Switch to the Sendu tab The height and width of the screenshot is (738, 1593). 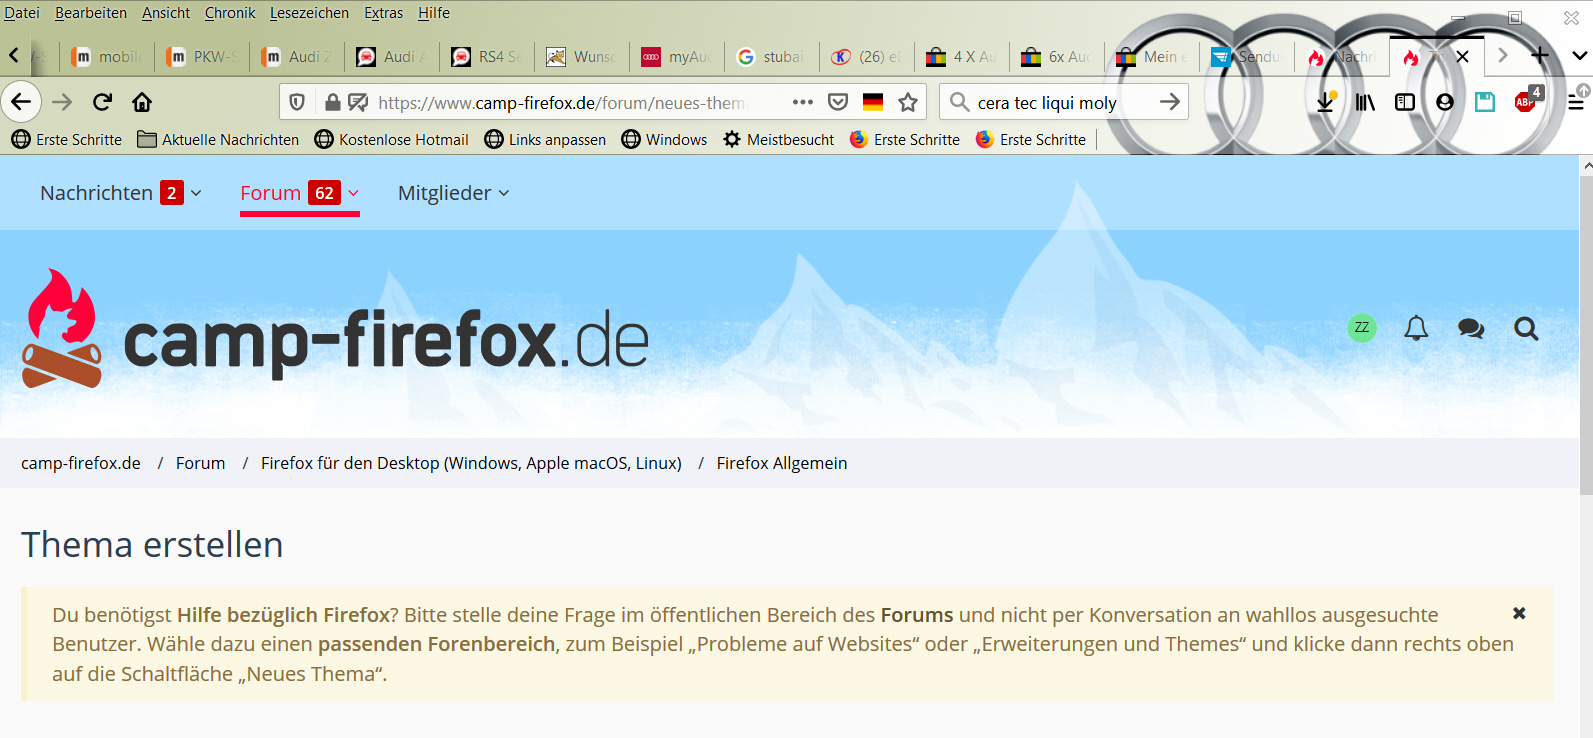click(x=1247, y=57)
